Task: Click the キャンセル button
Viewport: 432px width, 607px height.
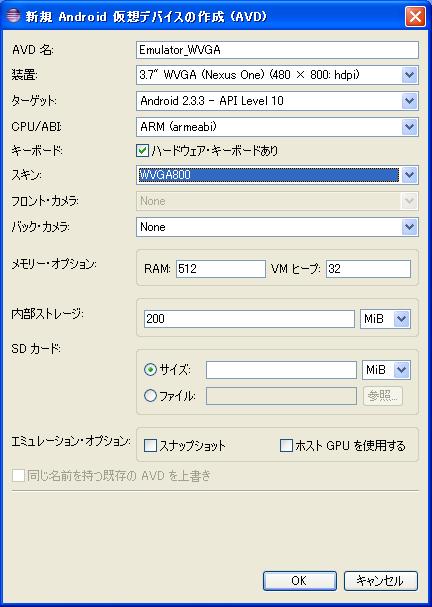Action: (x=381, y=581)
